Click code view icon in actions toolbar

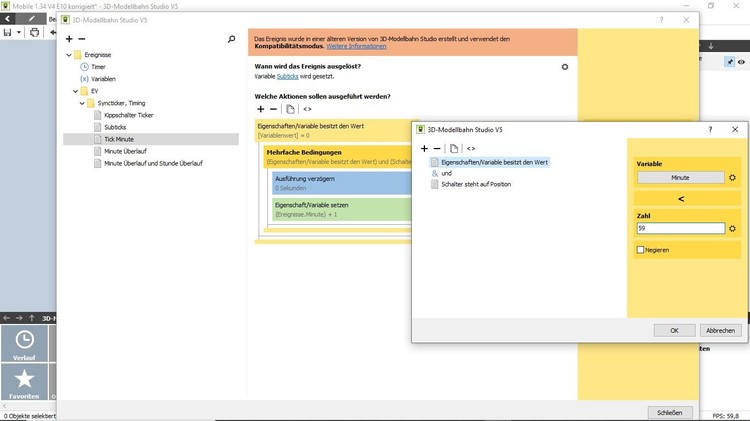308,109
